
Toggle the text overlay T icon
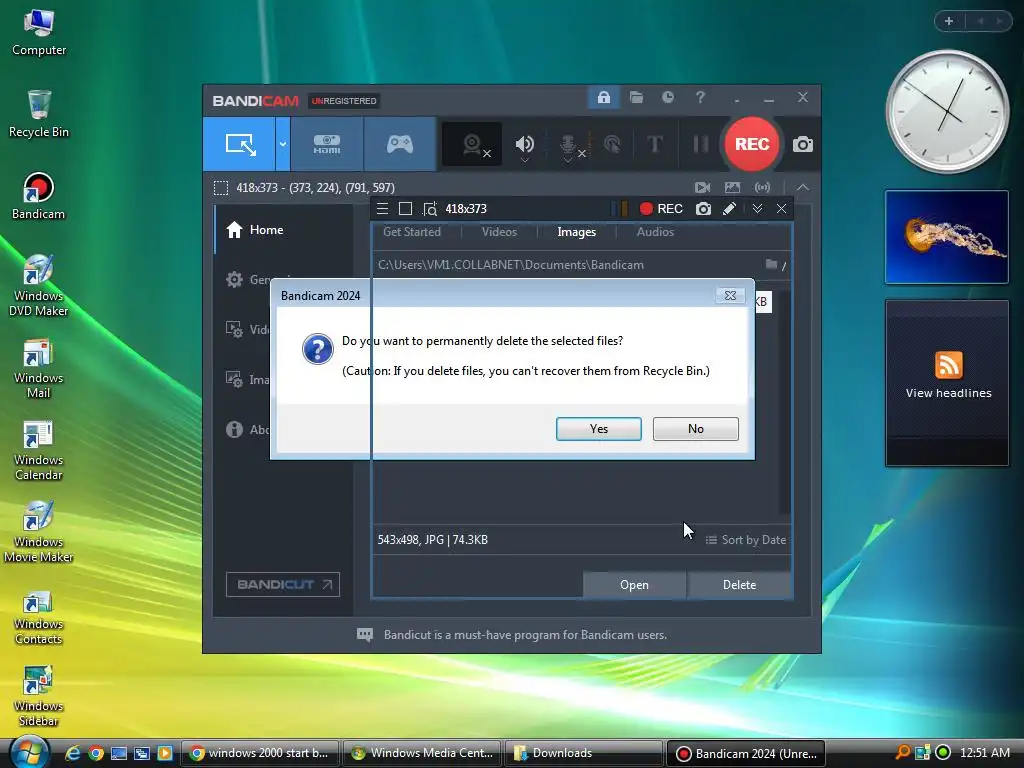pyautogui.click(x=654, y=144)
